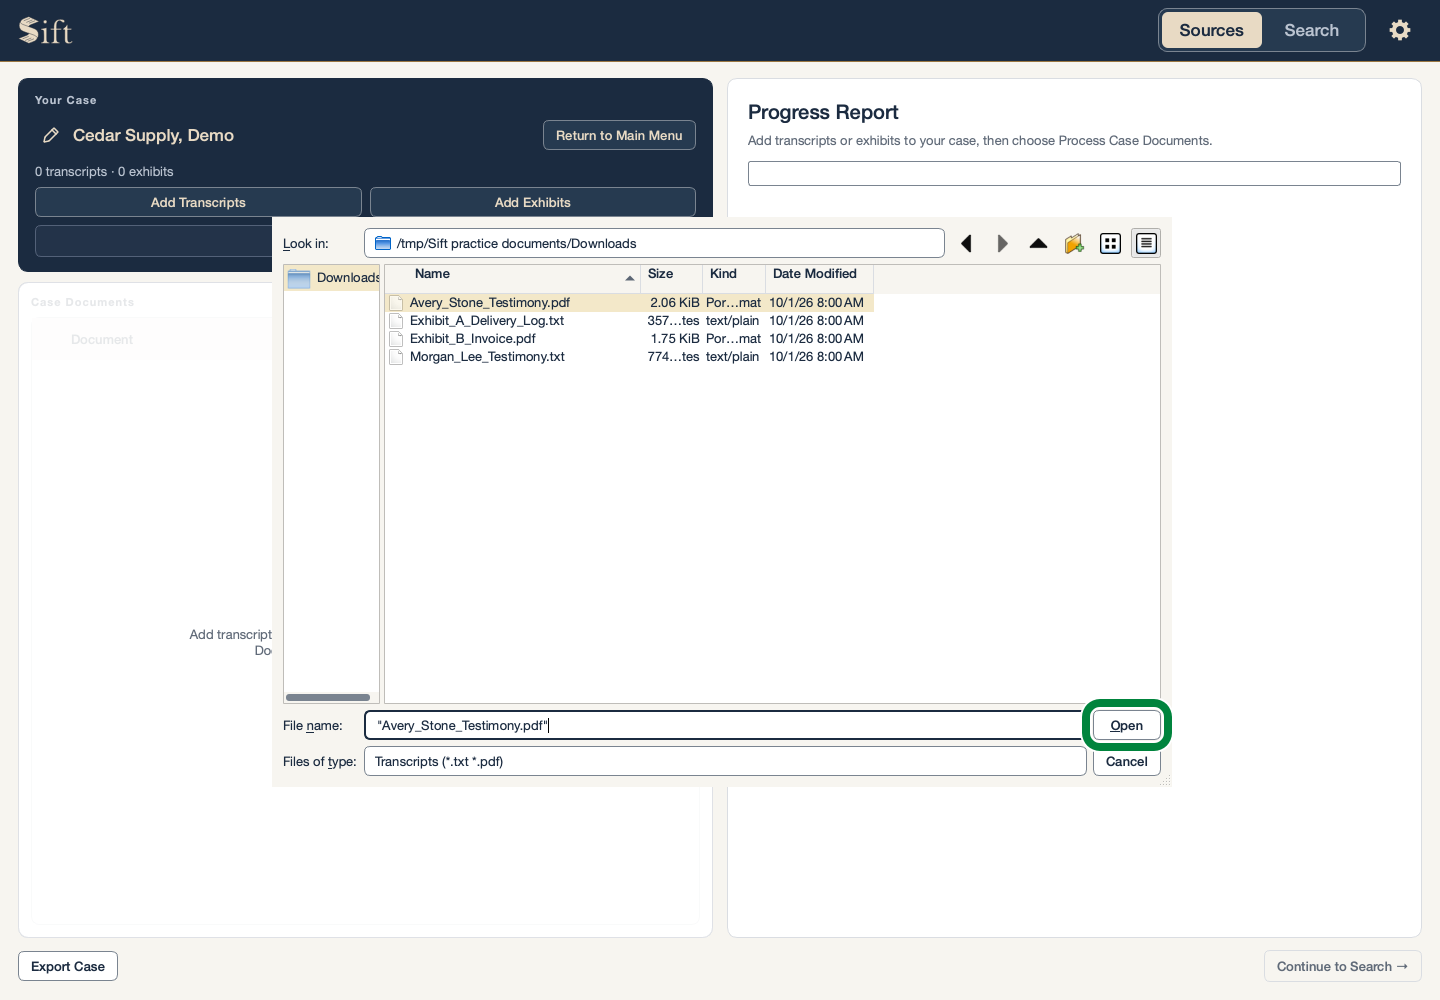Image resolution: width=1440 pixels, height=1000 pixels.
Task: Switch to the Sources tab
Action: click(1211, 30)
